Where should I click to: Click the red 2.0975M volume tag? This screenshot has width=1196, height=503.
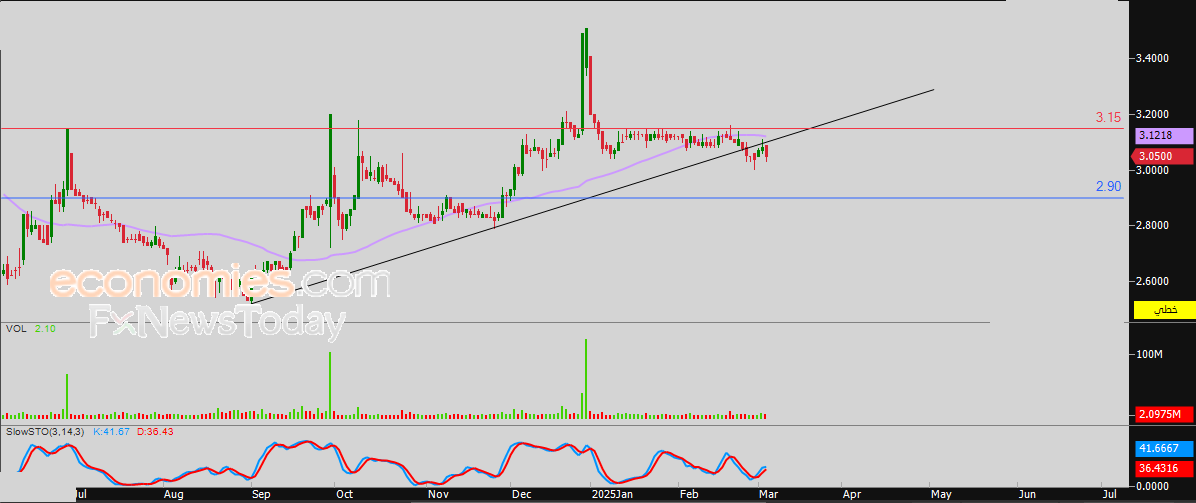[1164, 414]
